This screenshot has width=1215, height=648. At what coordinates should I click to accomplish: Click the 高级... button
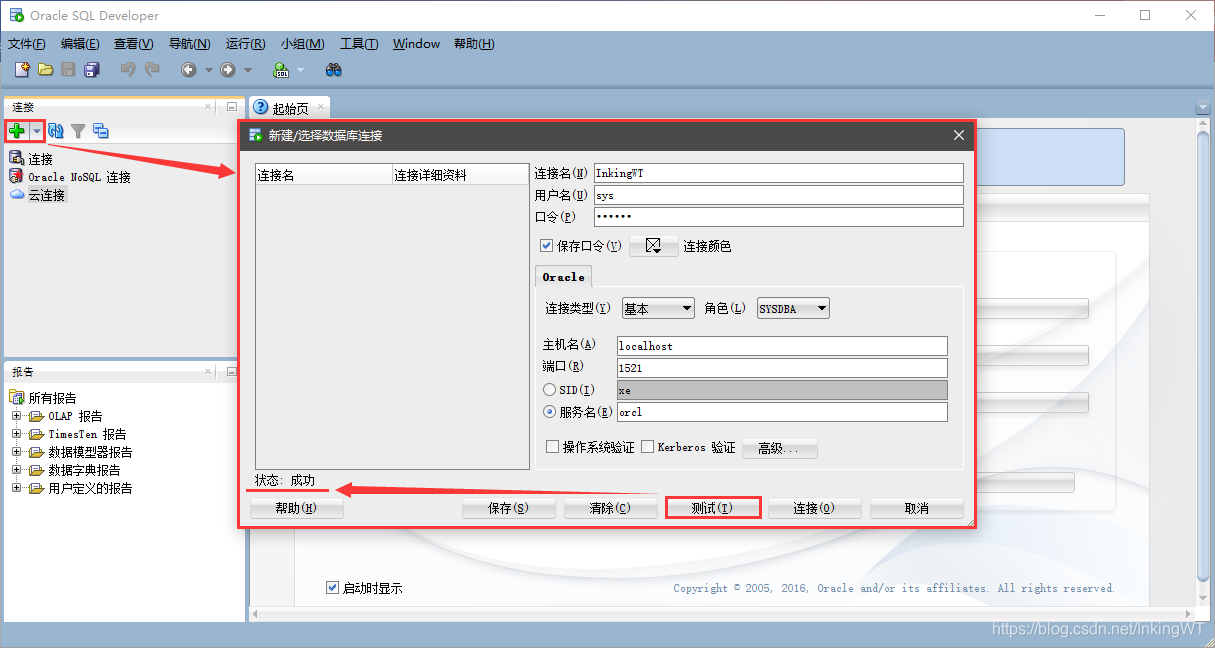[779, 448]
